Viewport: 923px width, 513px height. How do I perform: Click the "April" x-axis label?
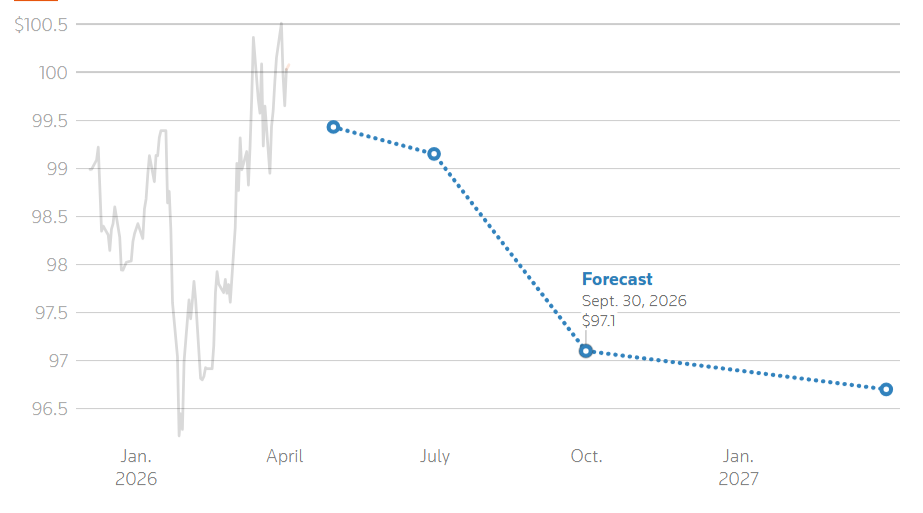coord(285,457)
